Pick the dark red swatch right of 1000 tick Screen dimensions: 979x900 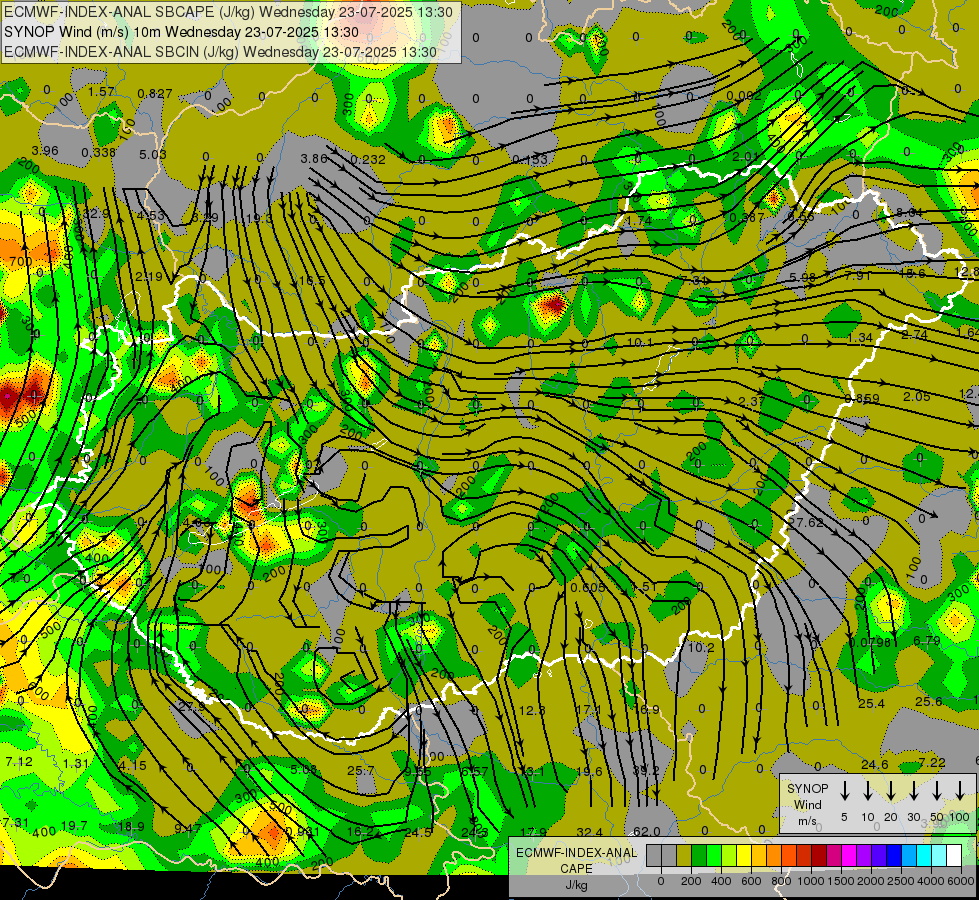click(819, 856)
